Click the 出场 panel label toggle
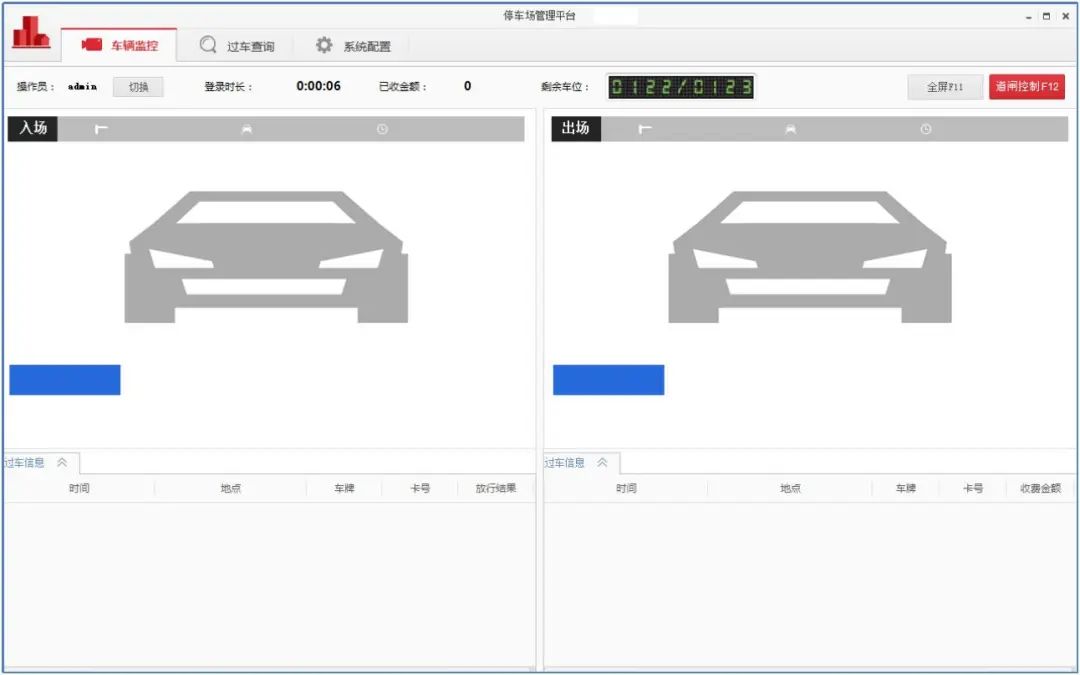1080x675 pixels. (x=577, y=128)
